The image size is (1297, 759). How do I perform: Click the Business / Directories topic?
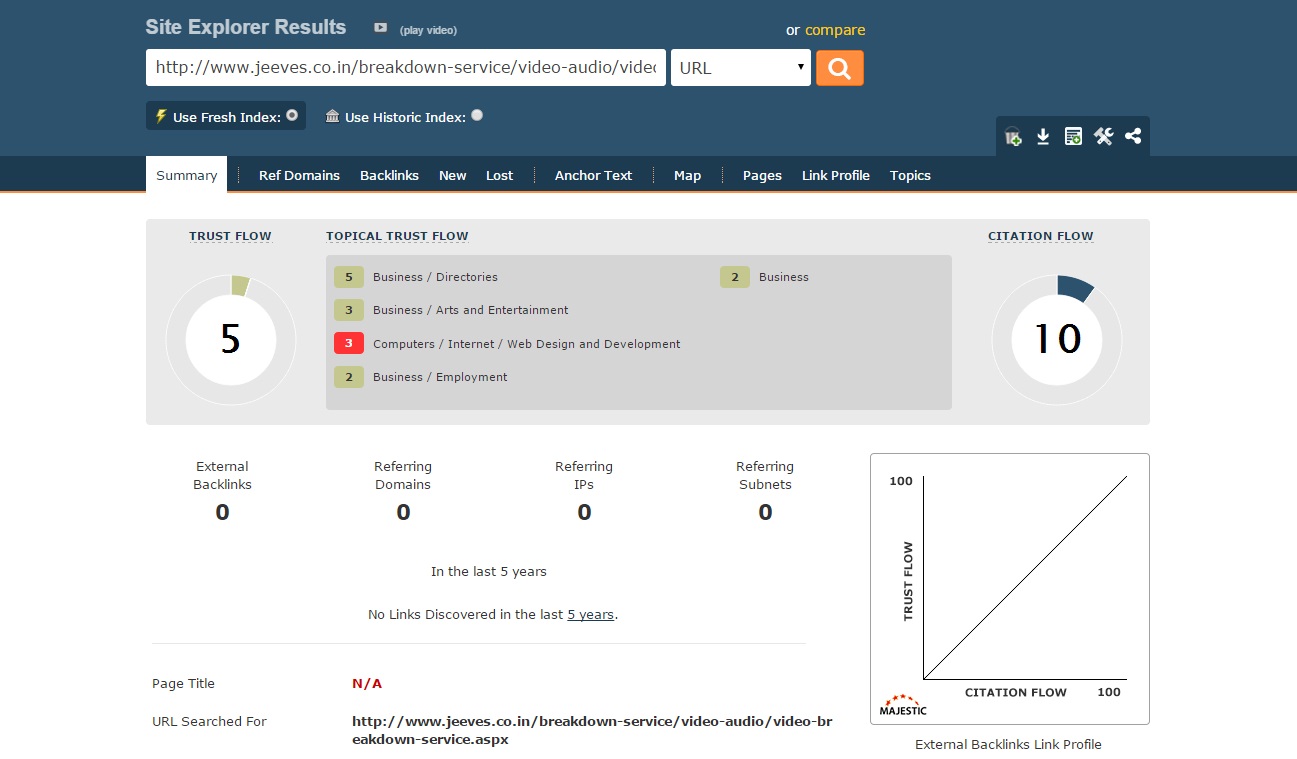435,277
